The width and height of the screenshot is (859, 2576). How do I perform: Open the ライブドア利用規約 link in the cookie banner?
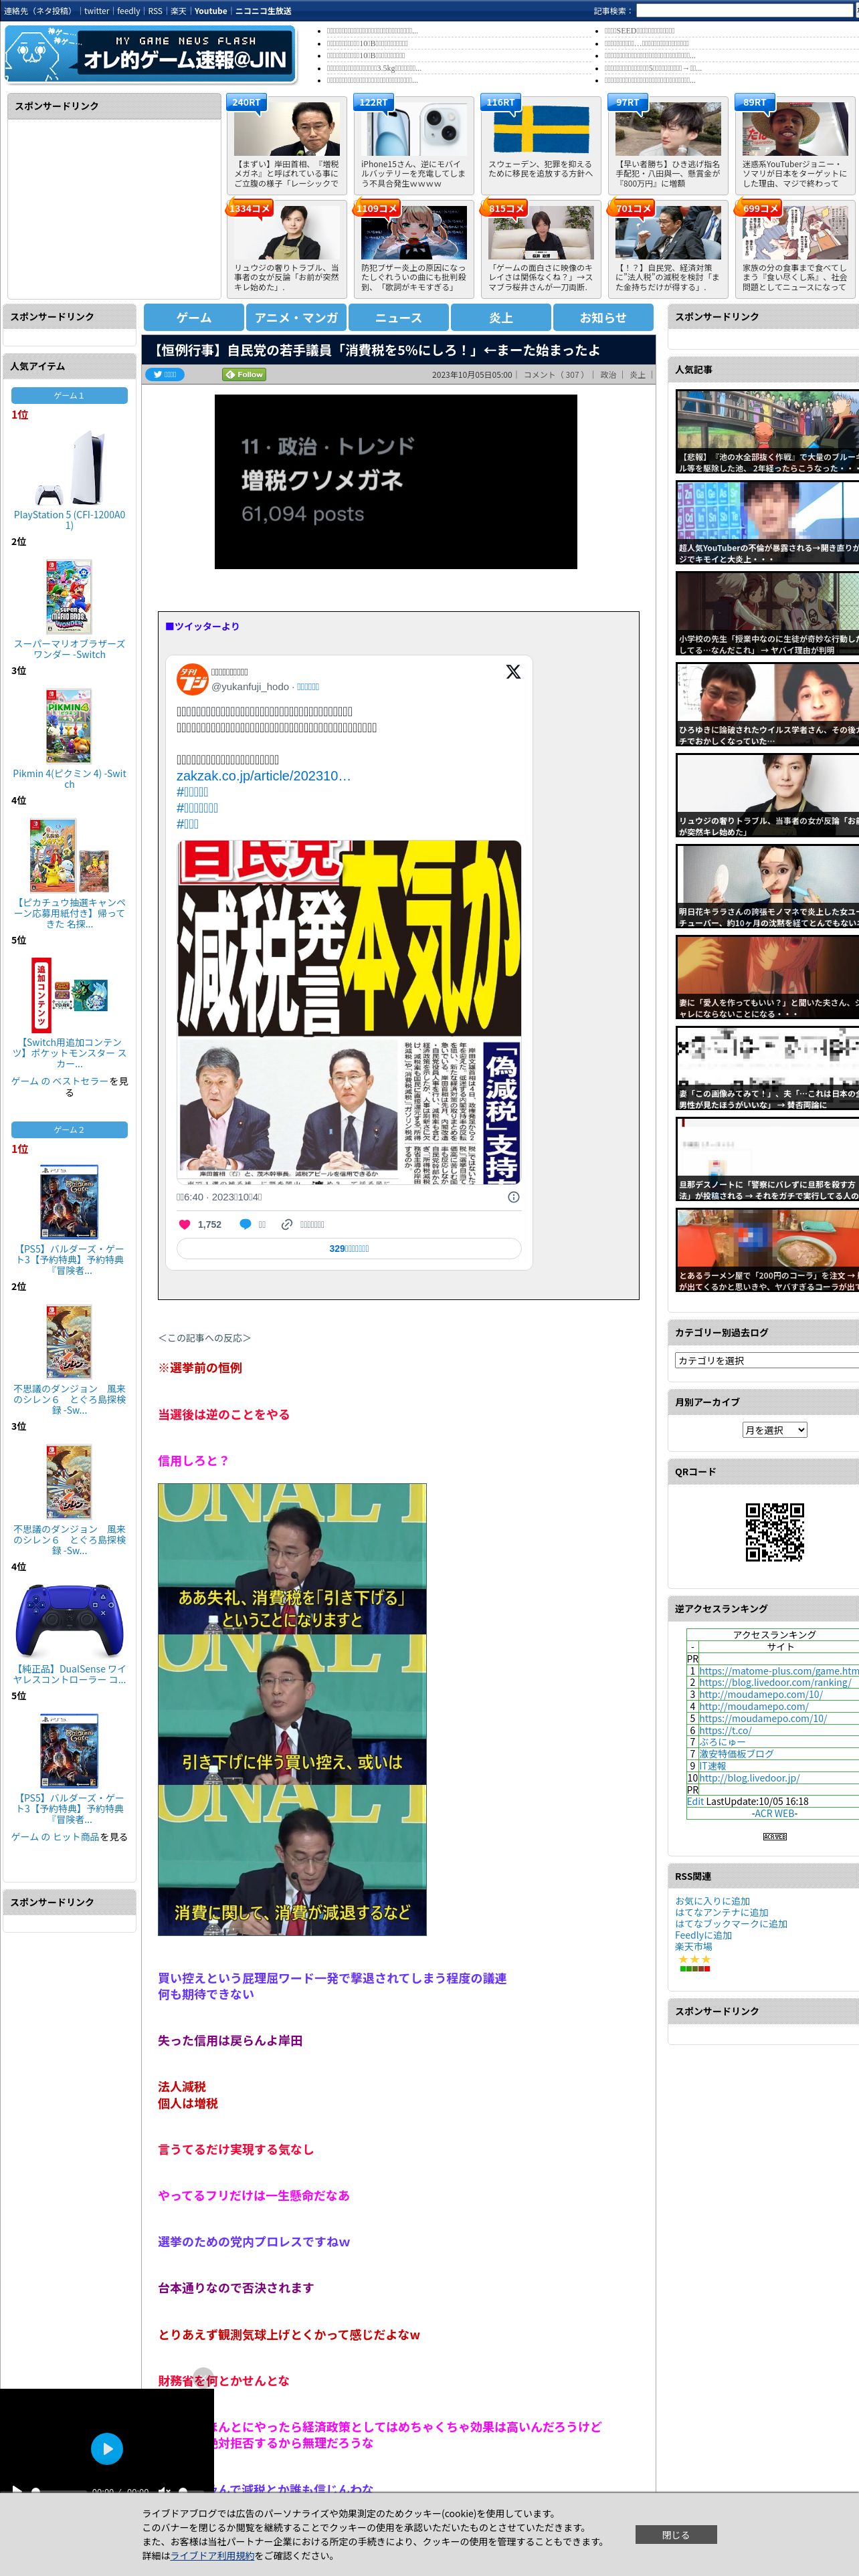point(212,2555)
